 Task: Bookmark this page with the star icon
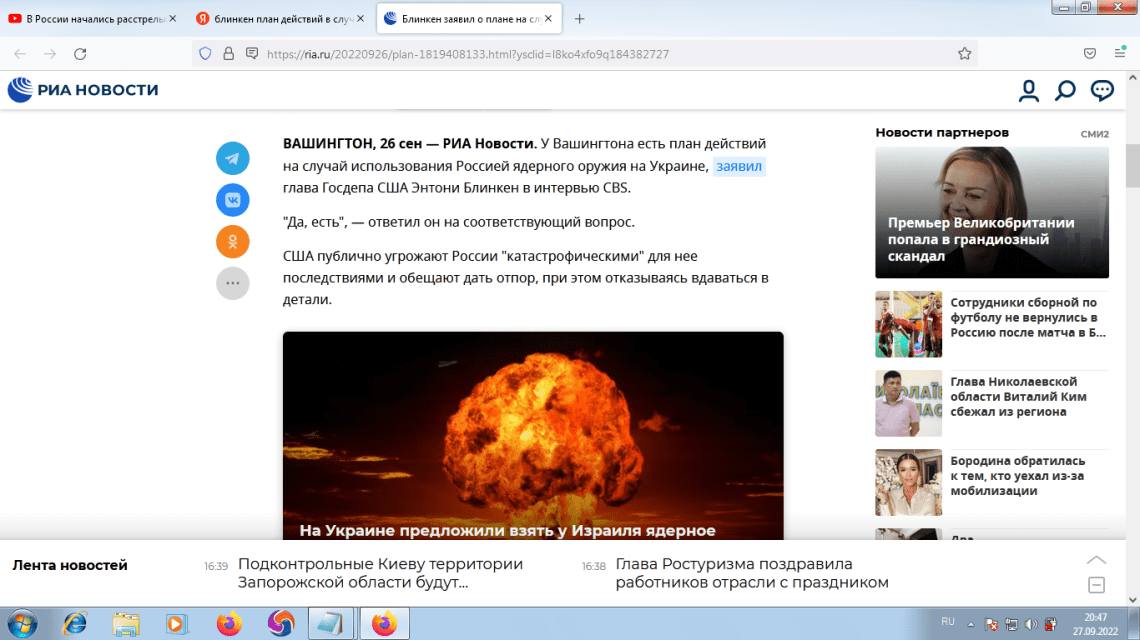point(964,54)
